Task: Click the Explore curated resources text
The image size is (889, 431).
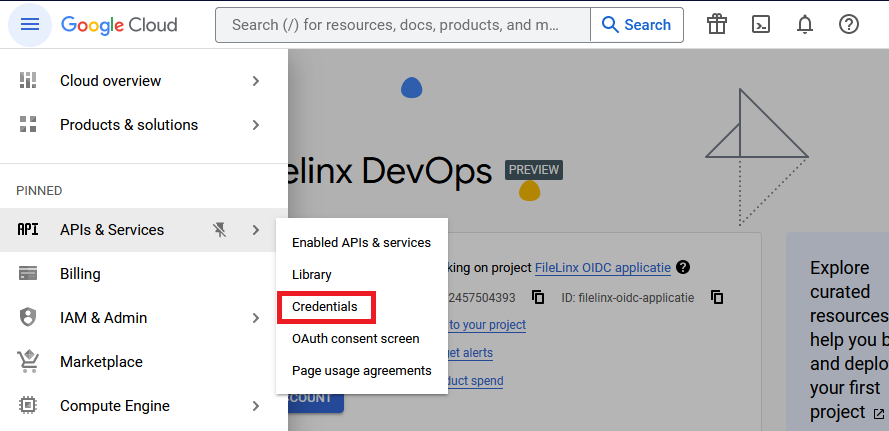Action: (849, 340)
